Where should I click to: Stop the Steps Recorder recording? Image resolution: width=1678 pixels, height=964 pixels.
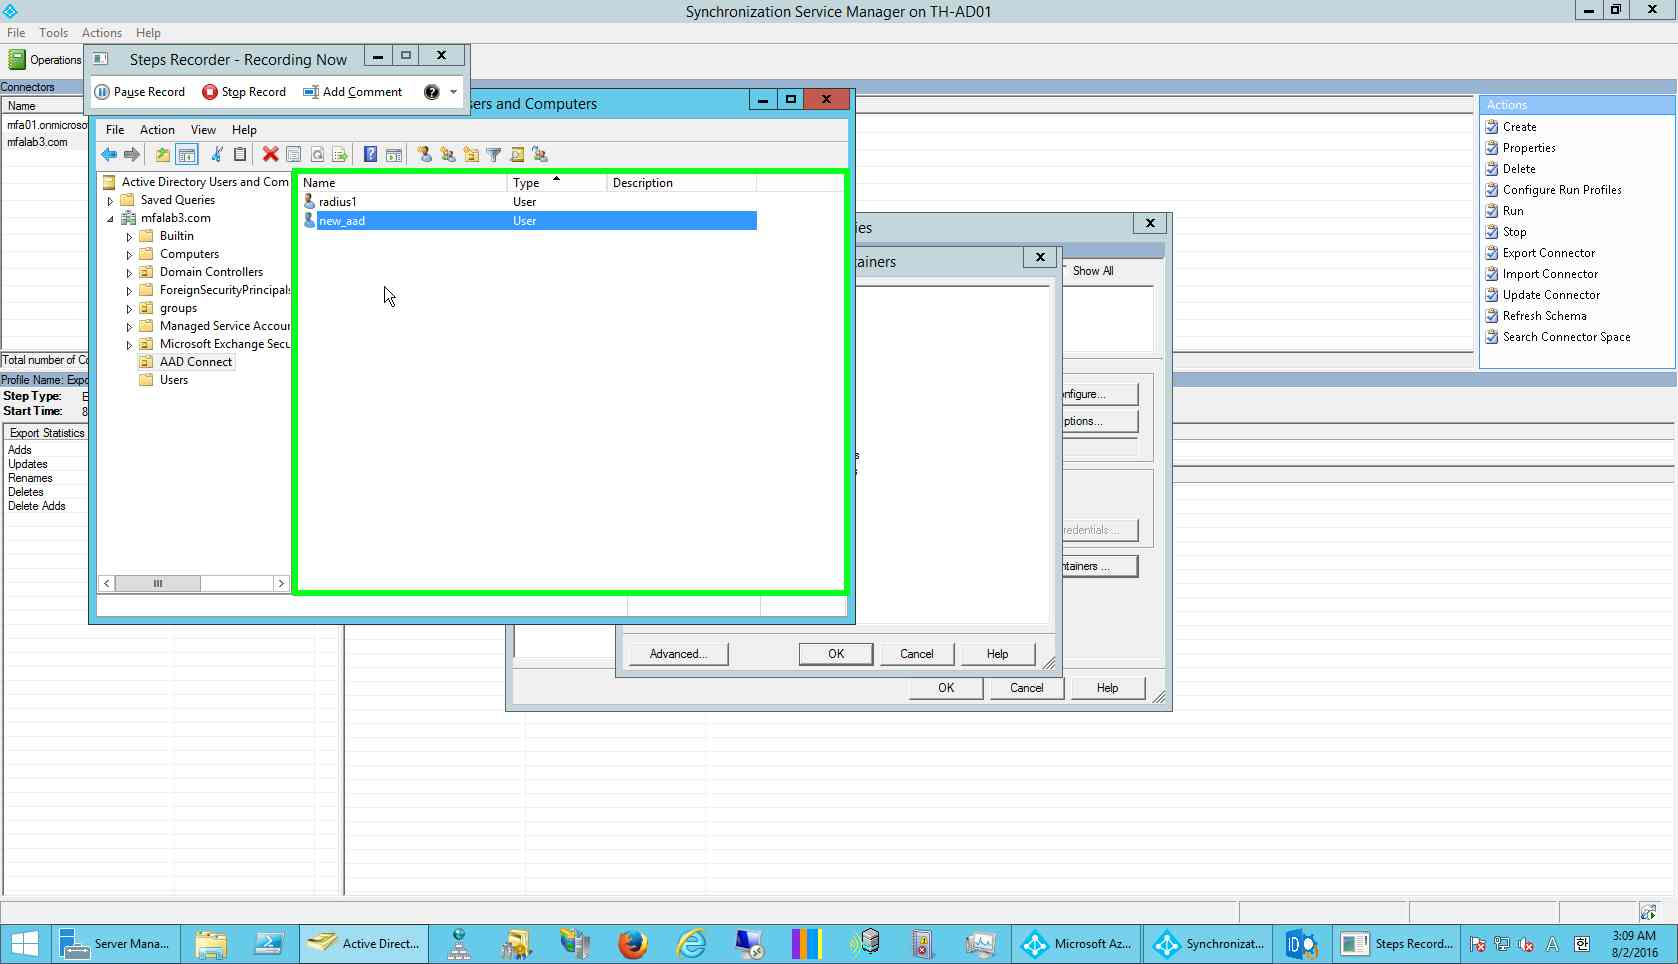(244, 92)
